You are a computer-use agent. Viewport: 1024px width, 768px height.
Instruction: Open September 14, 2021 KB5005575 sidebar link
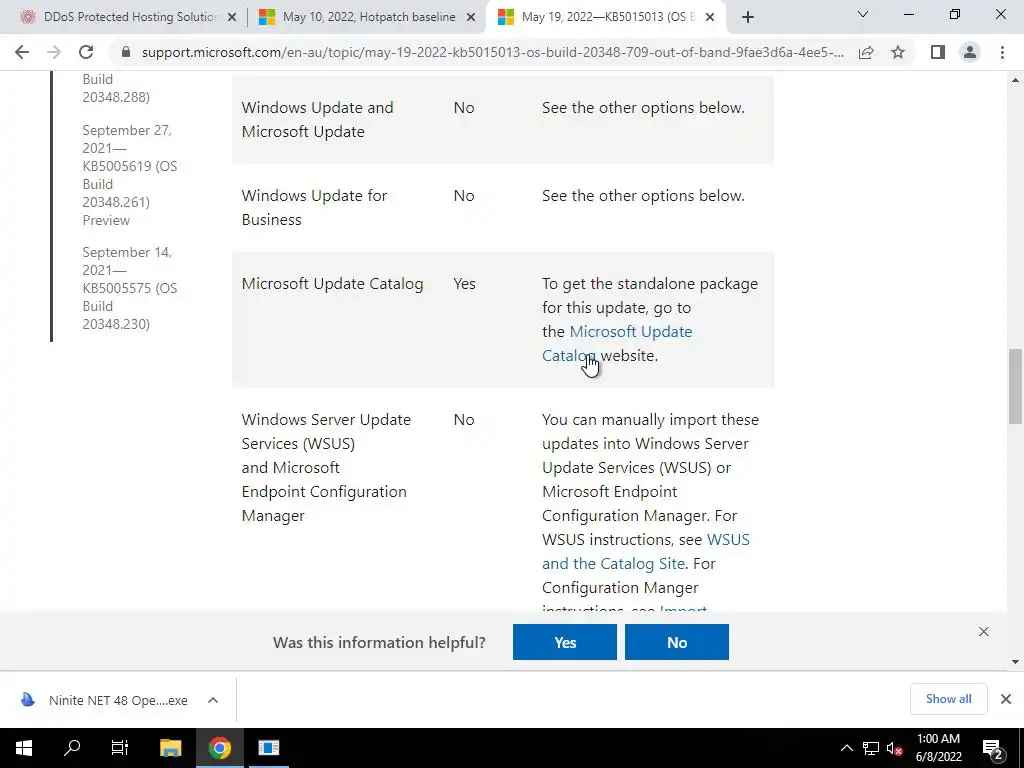[x=129, y=288]
